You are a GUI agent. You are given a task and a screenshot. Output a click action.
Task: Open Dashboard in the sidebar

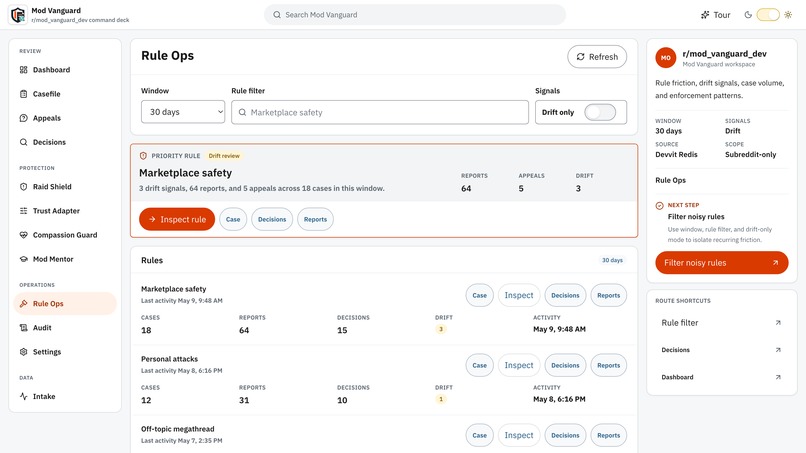(x=65, y=70)
